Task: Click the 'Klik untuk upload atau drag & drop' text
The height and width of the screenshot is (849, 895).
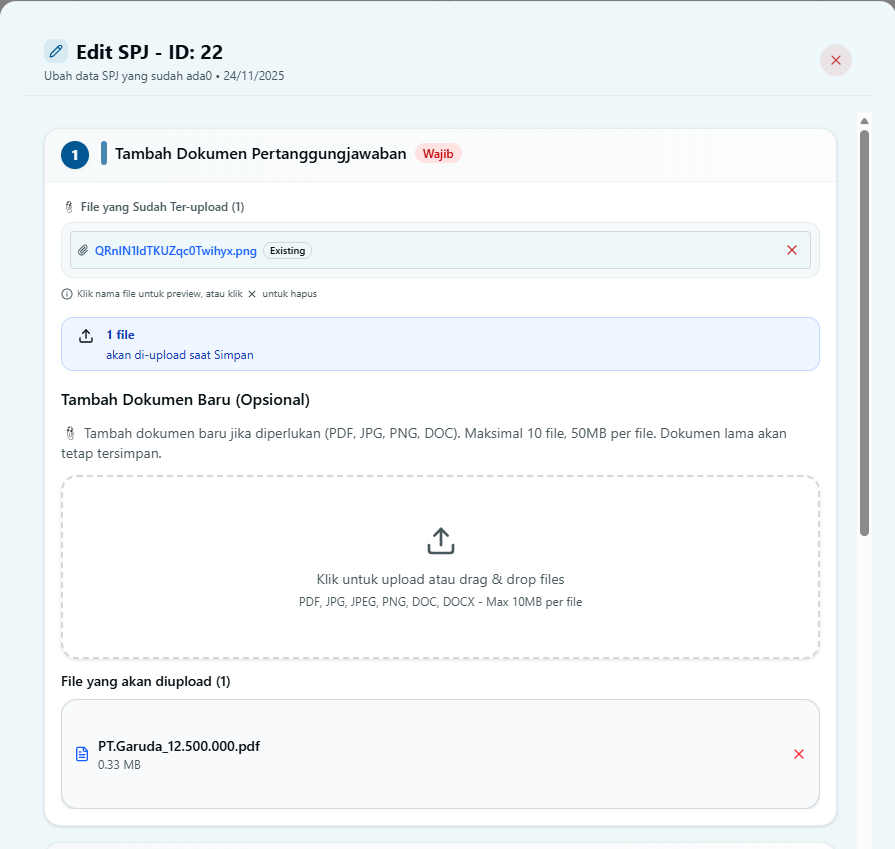Action: 440,579
